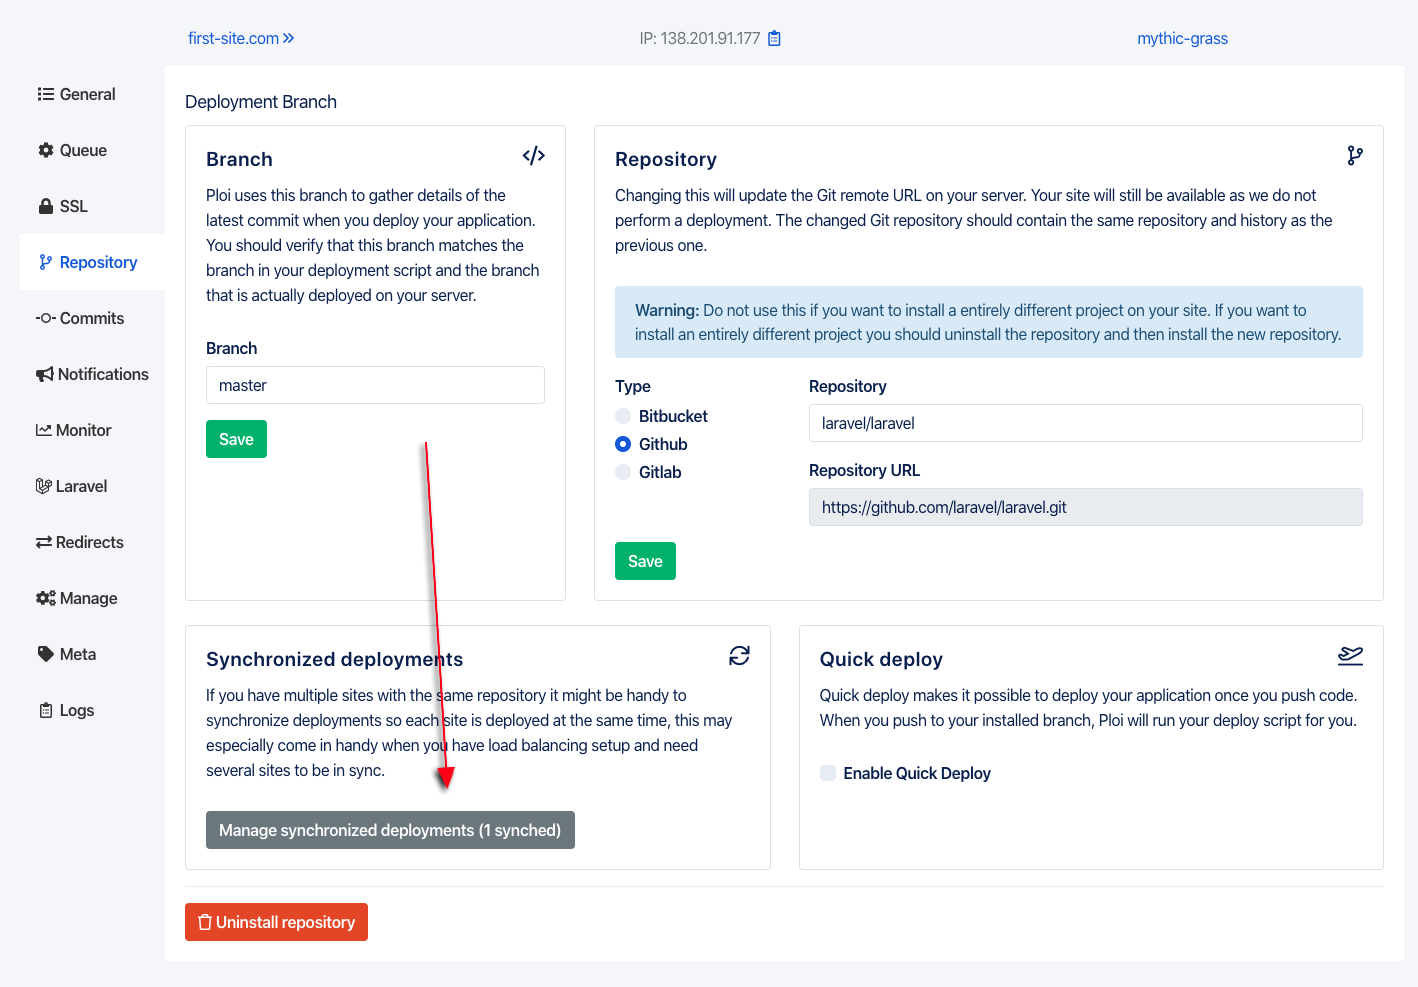Click the Uninstall repository button
The width and height of the screenshot is (1418, 987).
(276, 922)
